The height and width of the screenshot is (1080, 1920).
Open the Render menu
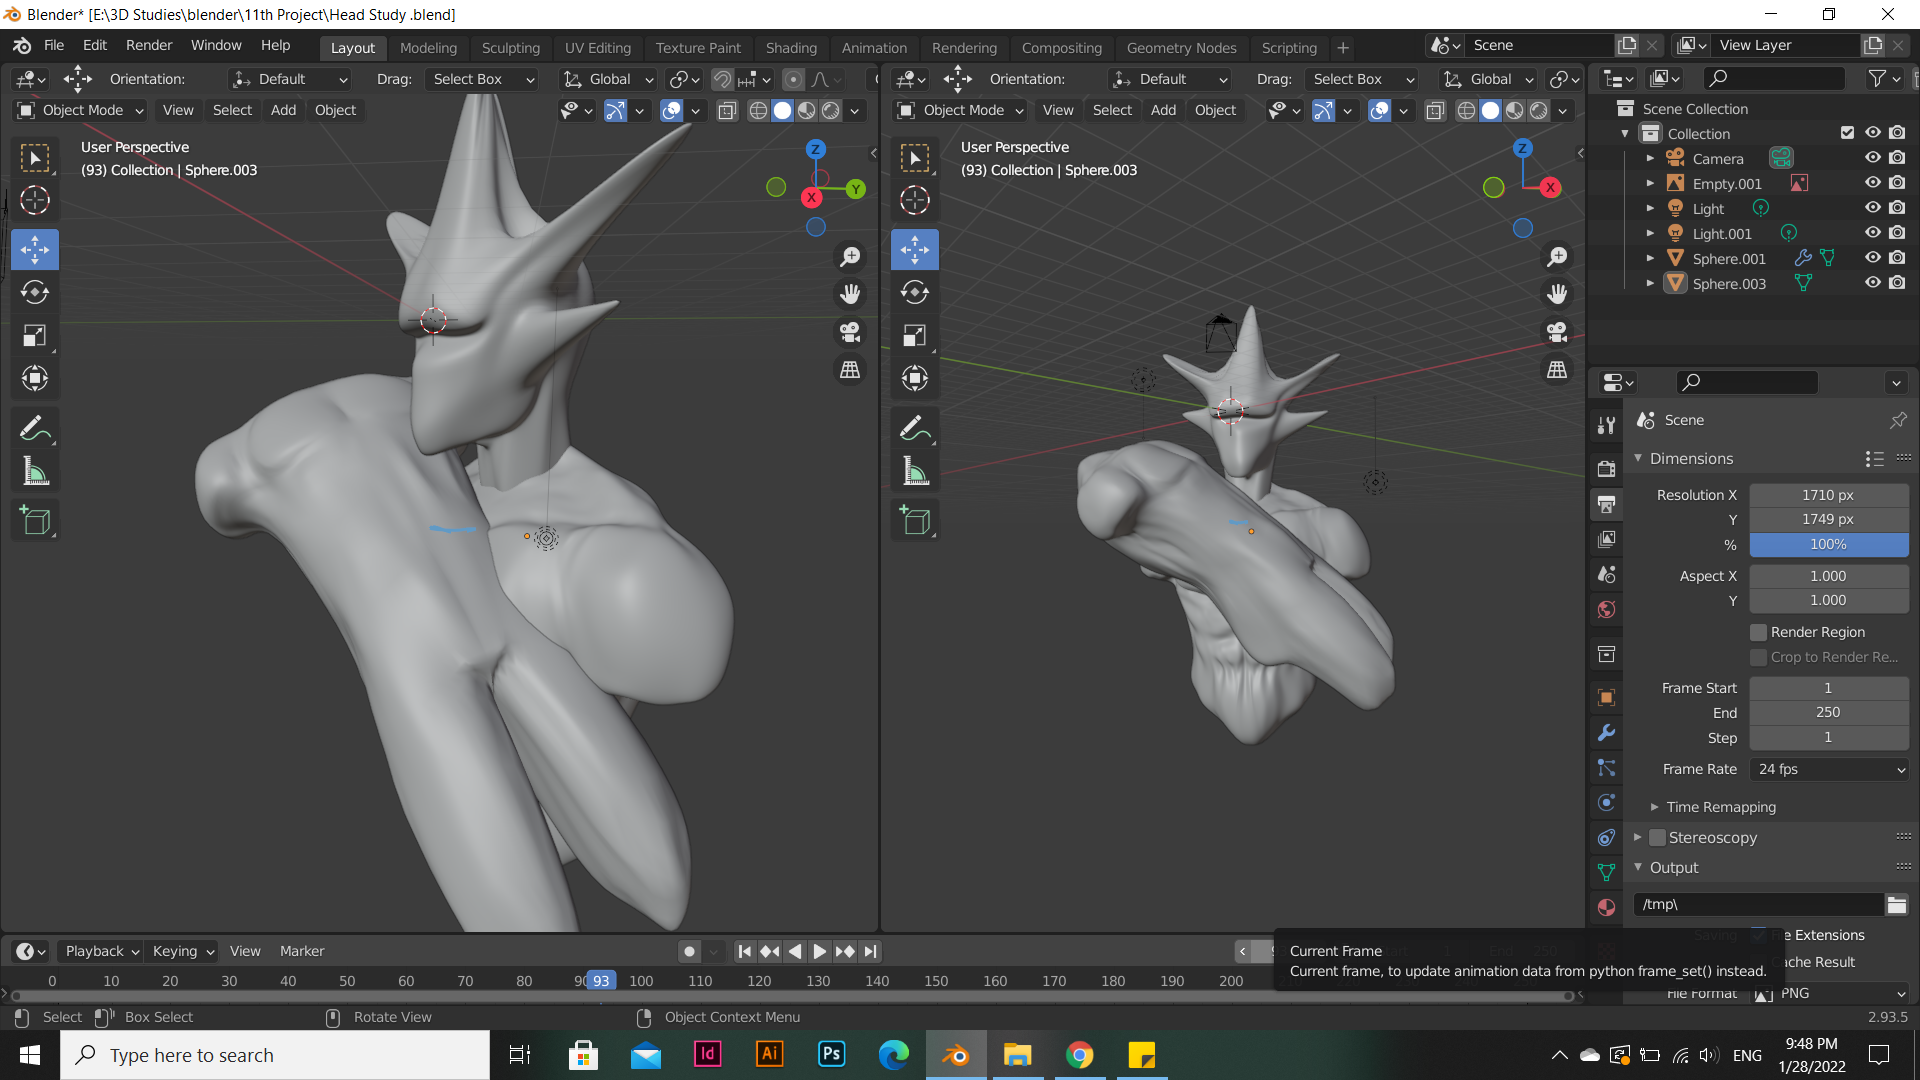tap(149, 45)
